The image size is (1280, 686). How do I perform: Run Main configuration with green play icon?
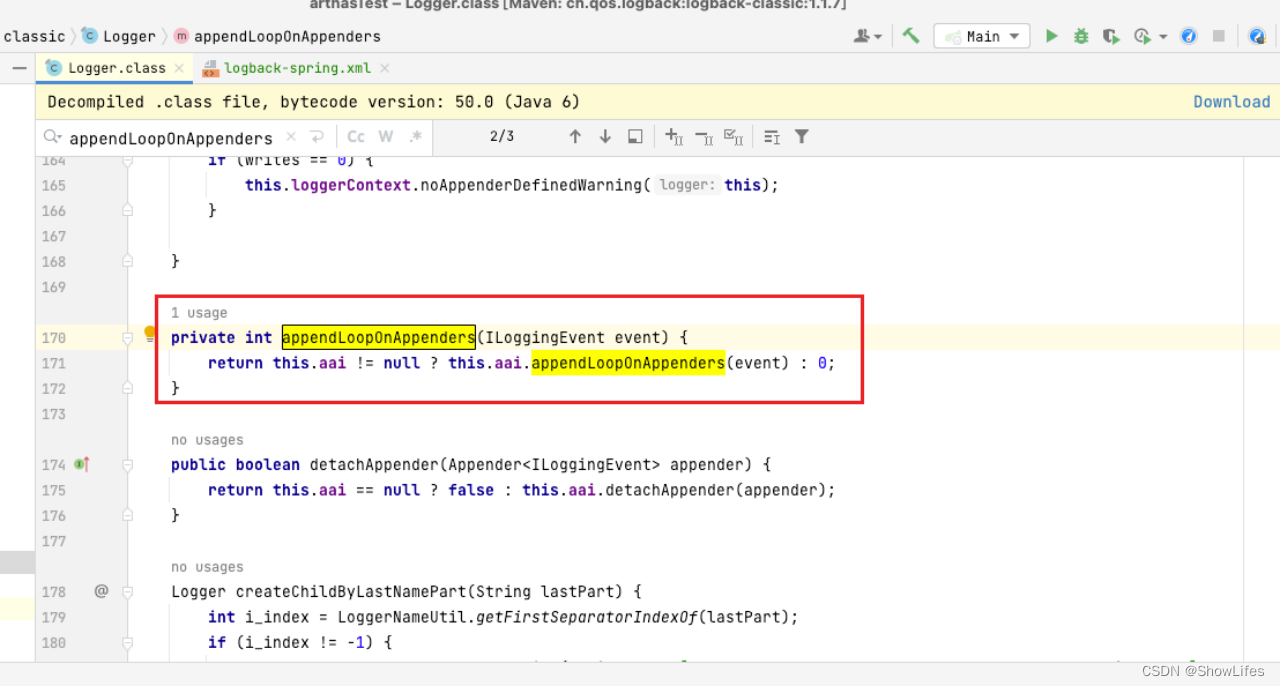pos(1051,35)
